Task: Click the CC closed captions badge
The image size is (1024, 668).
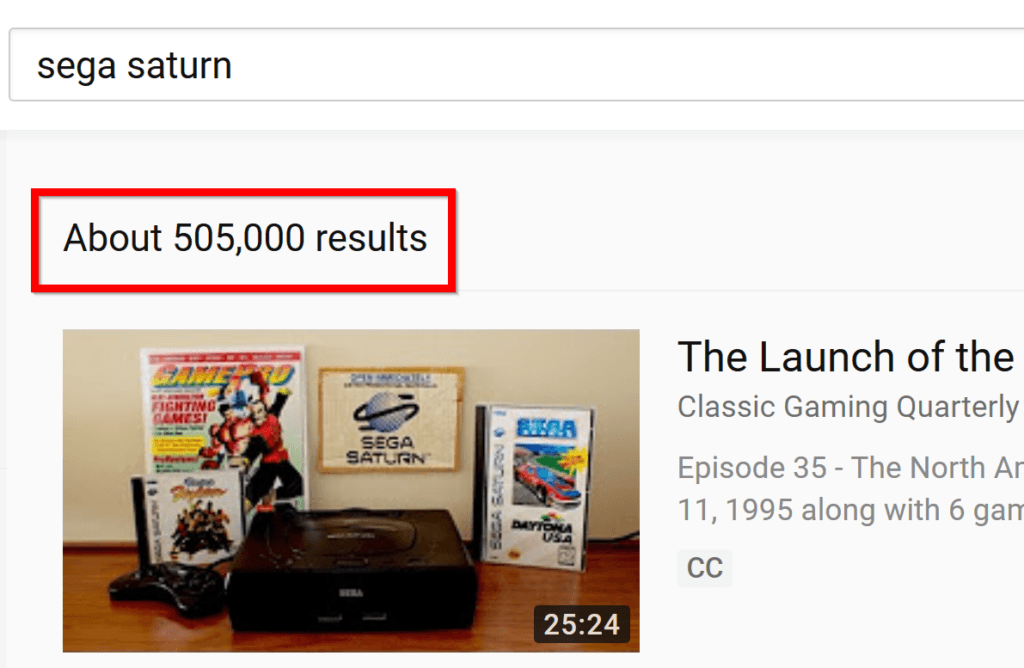Action: 705,567
